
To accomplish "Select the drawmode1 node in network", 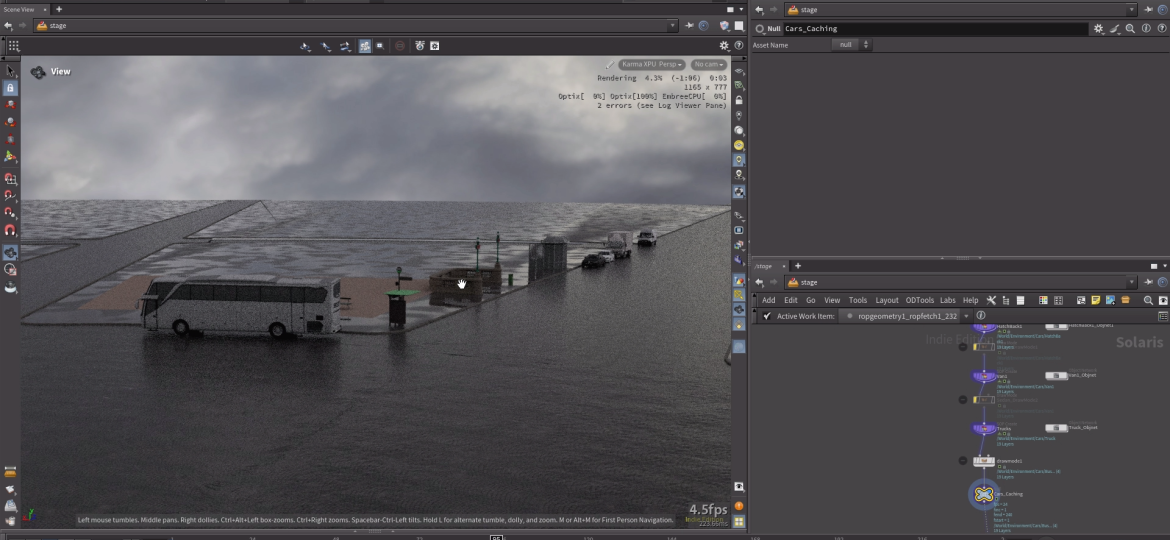I will [984, 461].
